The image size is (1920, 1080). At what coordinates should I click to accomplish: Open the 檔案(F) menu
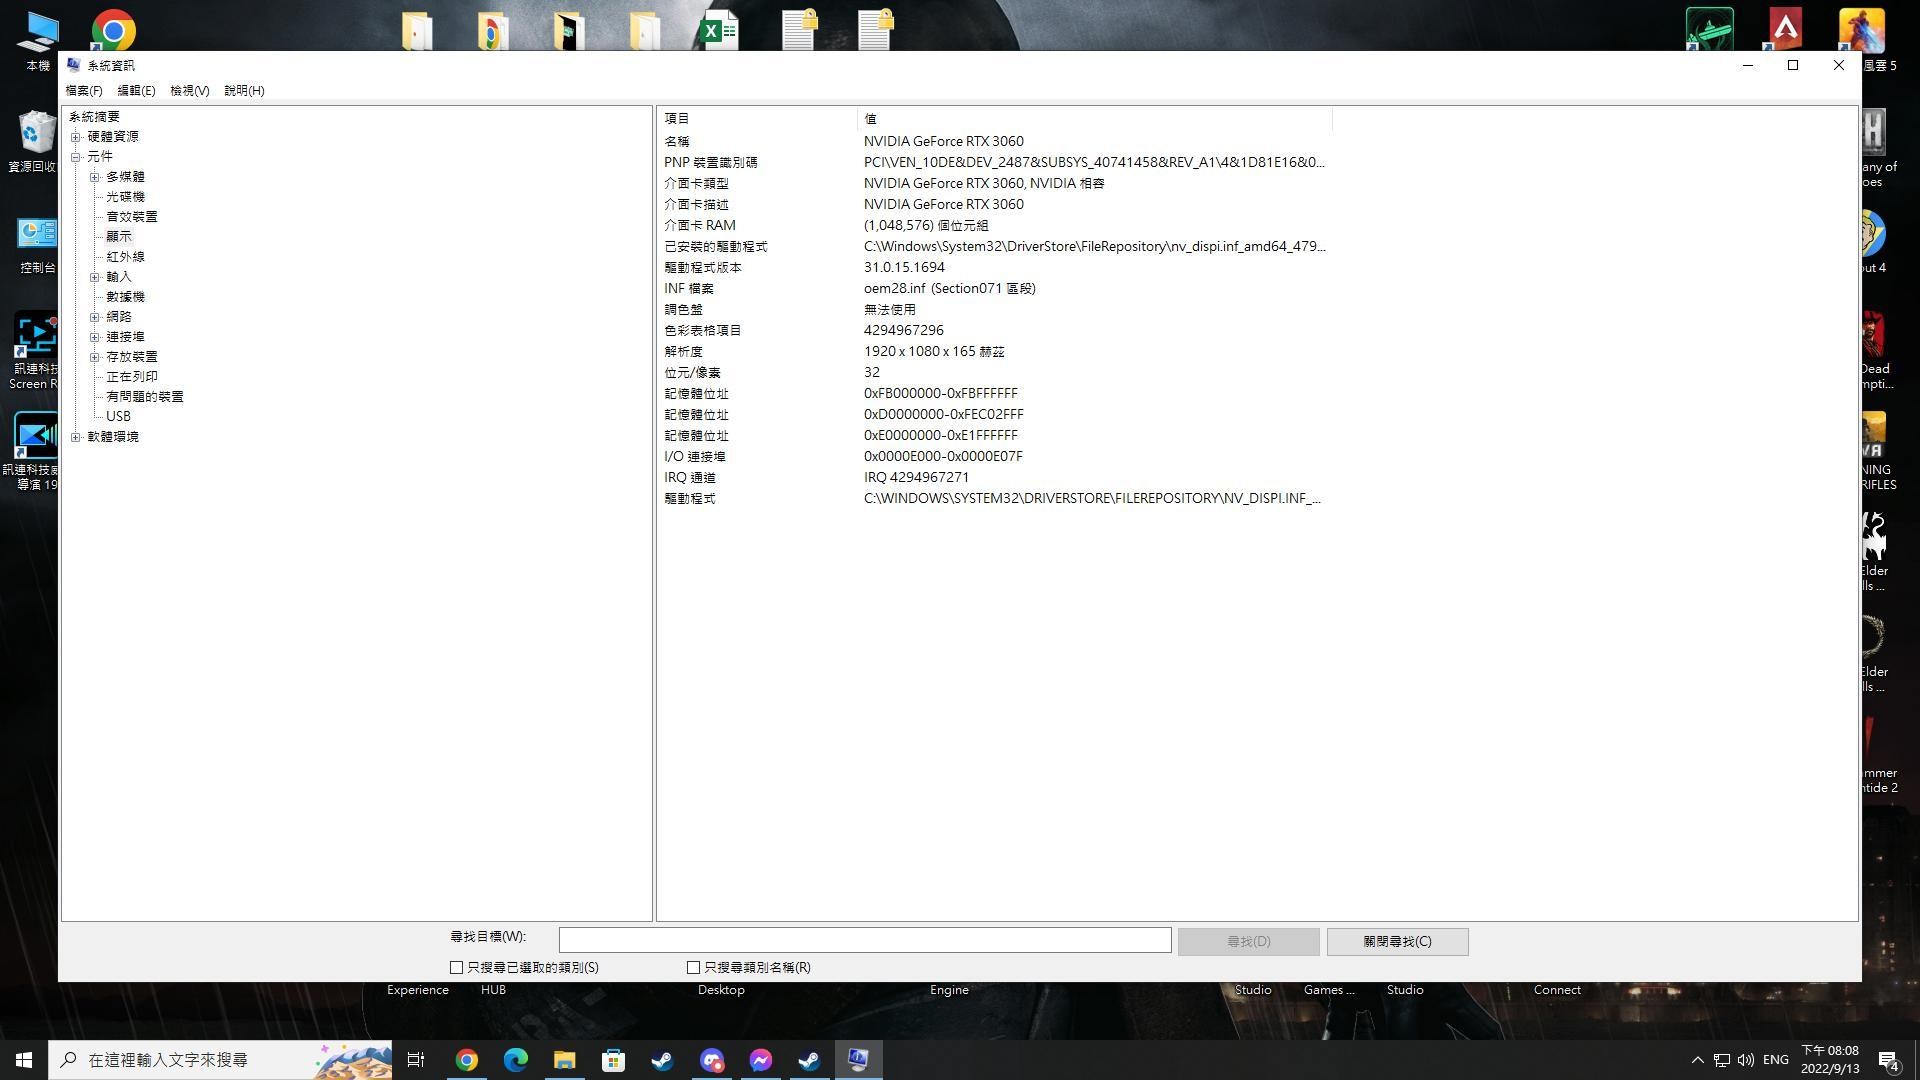point(84,91)
